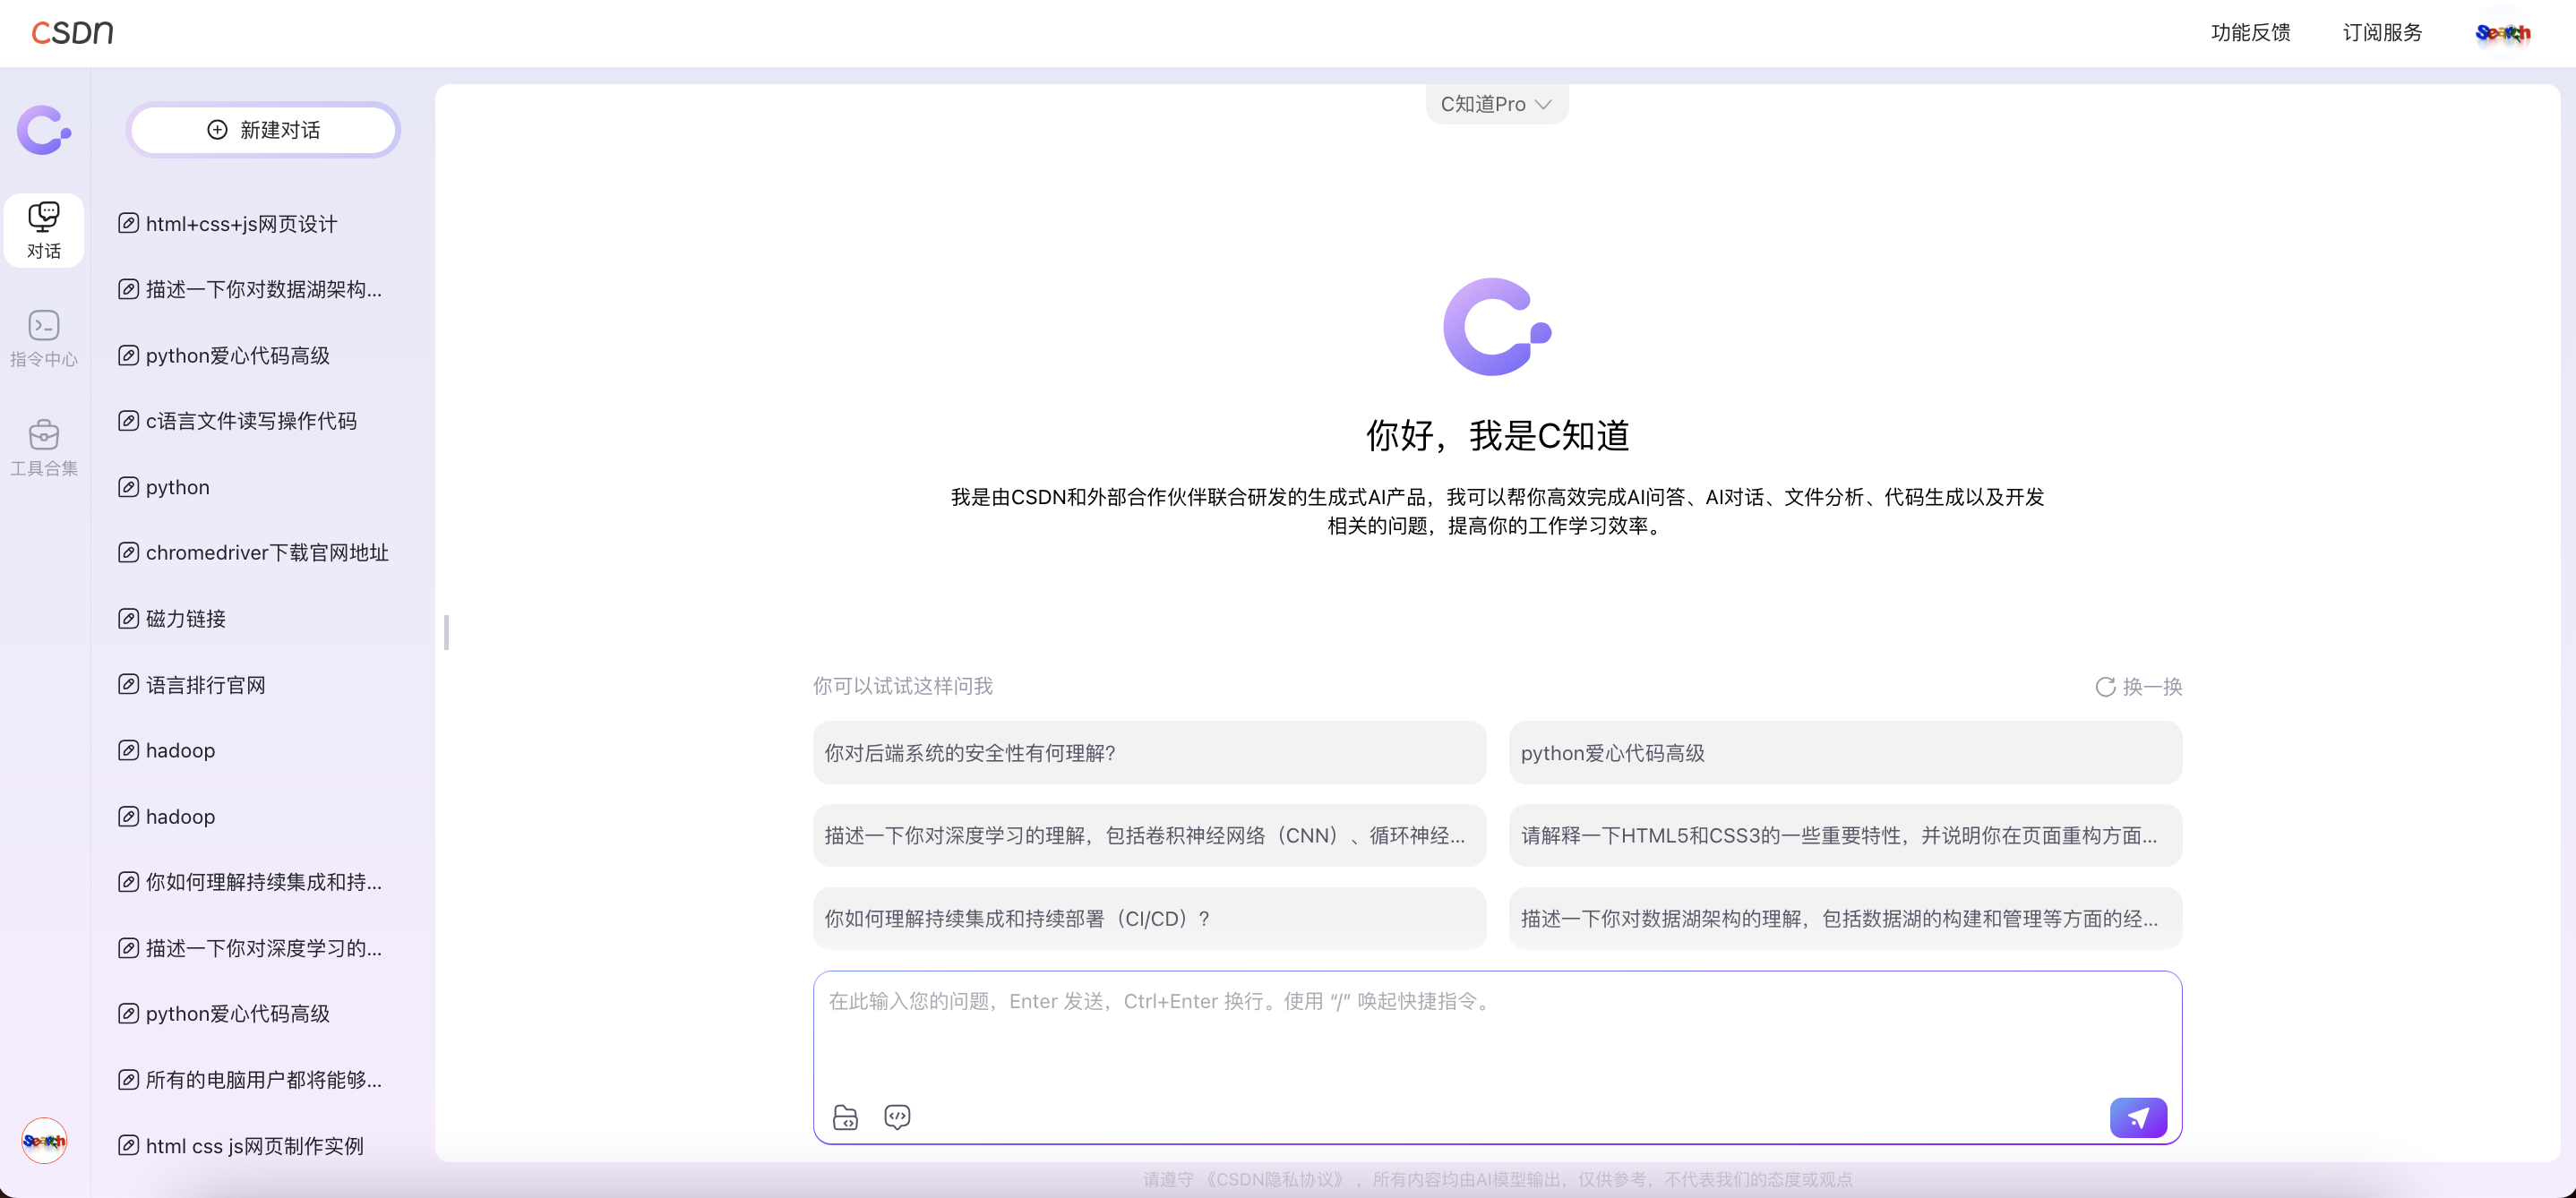2576x1198 pixels.
Task: Switch to the 对话 chat tab
Action: tap(43, 230)
